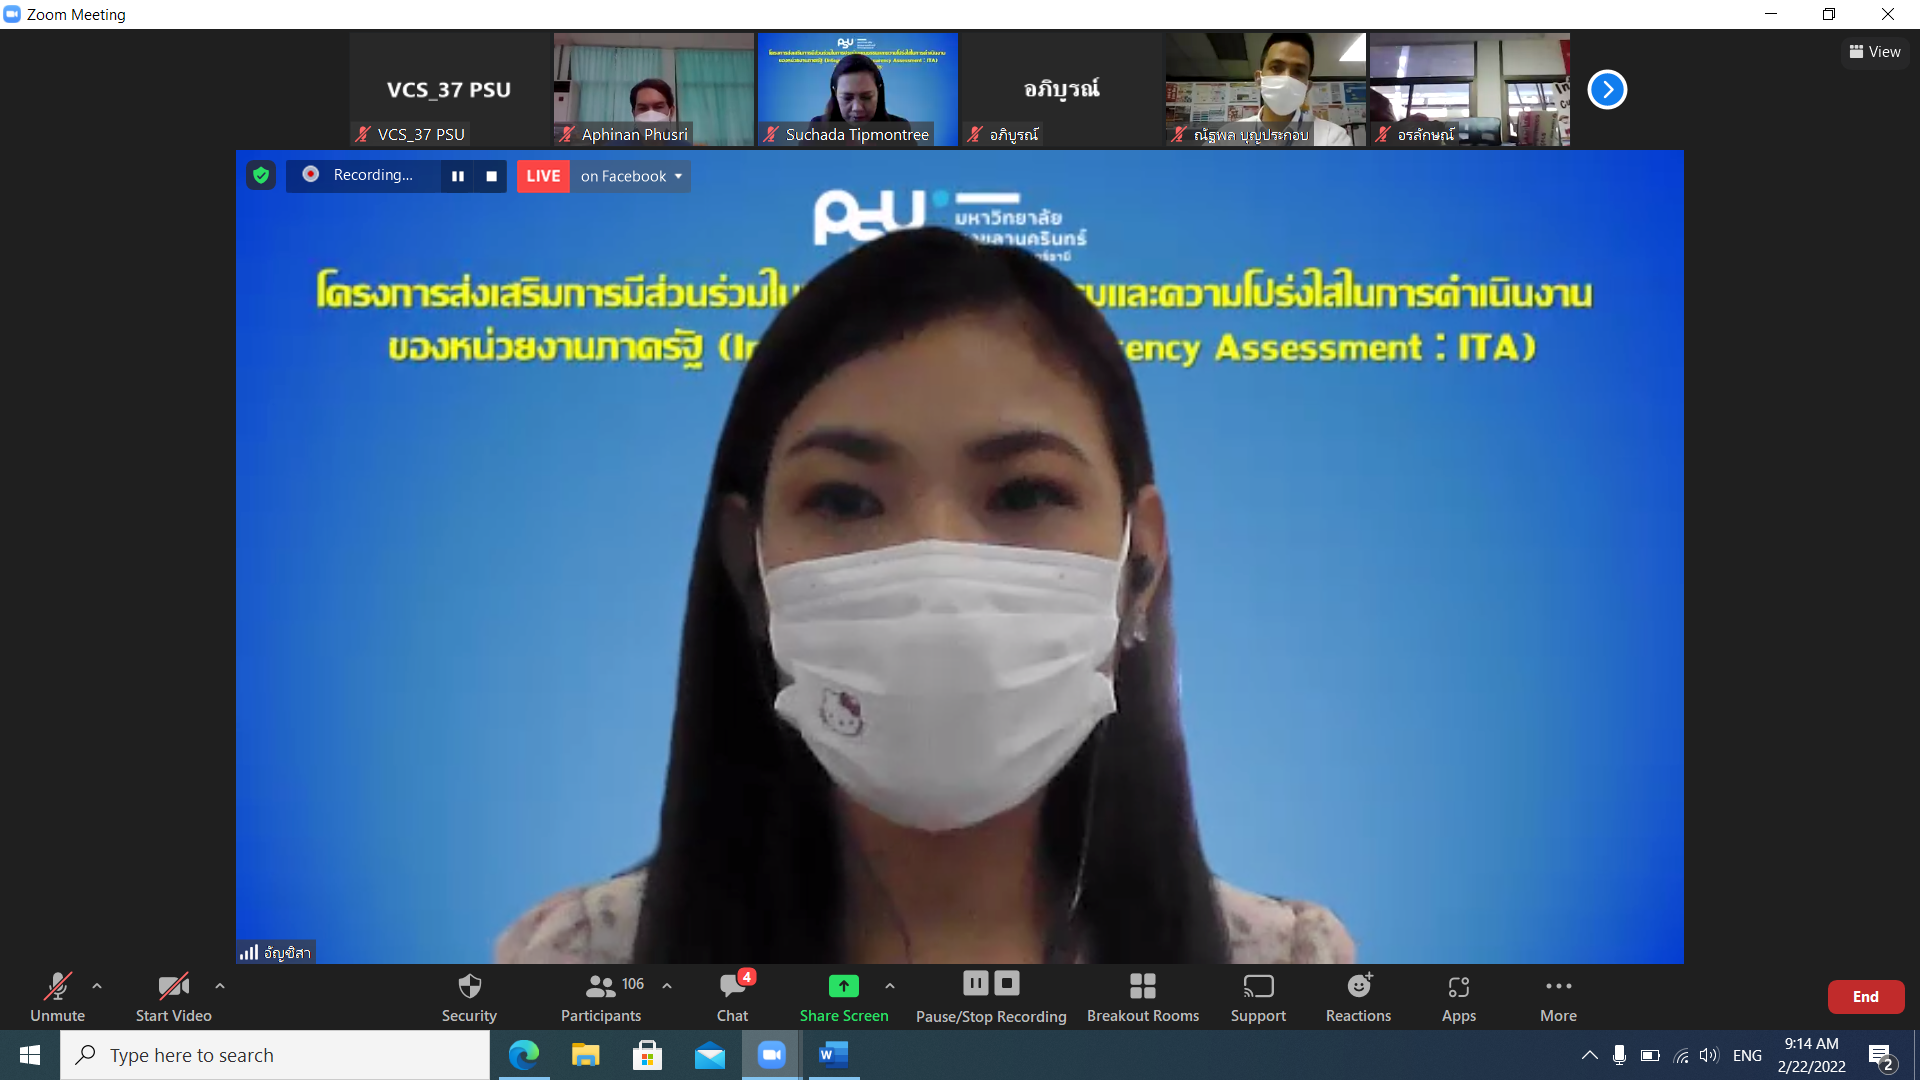This screenshot has height=1080, width=1920.
Task: Switch to Zoom in taskbar
Action: (772, 1055)
